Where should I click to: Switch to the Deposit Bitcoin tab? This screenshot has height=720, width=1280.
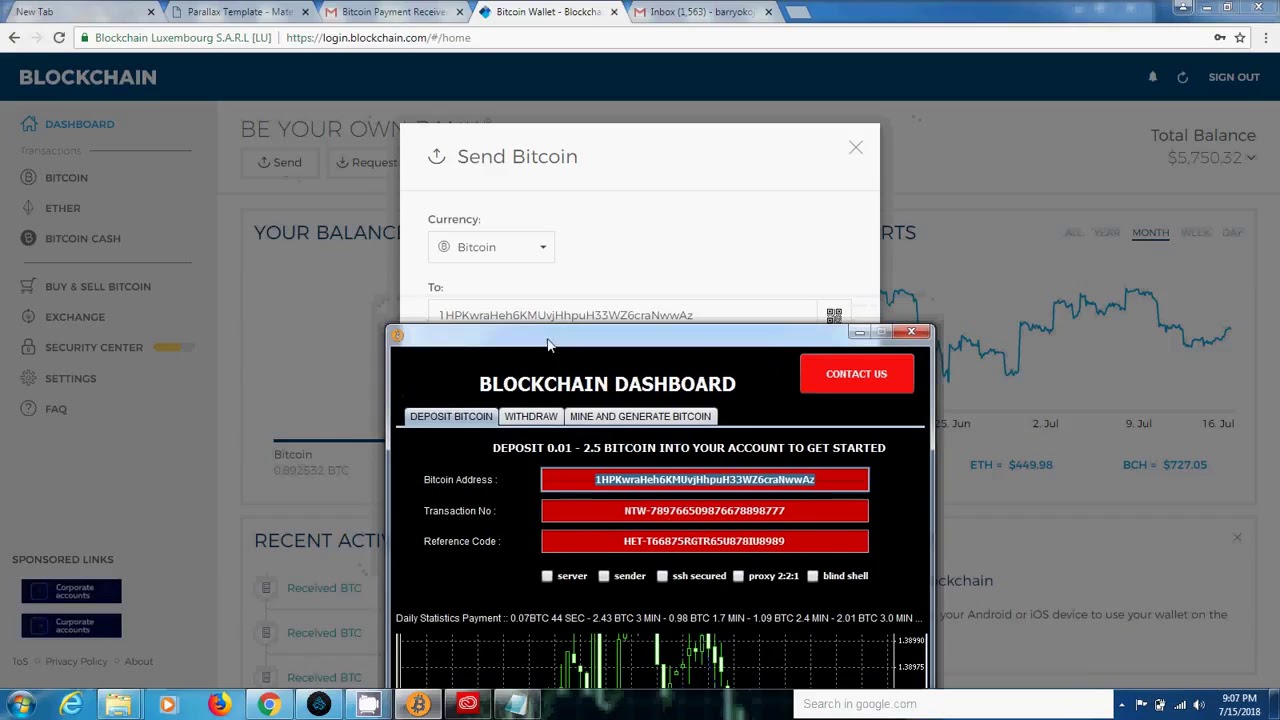point(451,416)
